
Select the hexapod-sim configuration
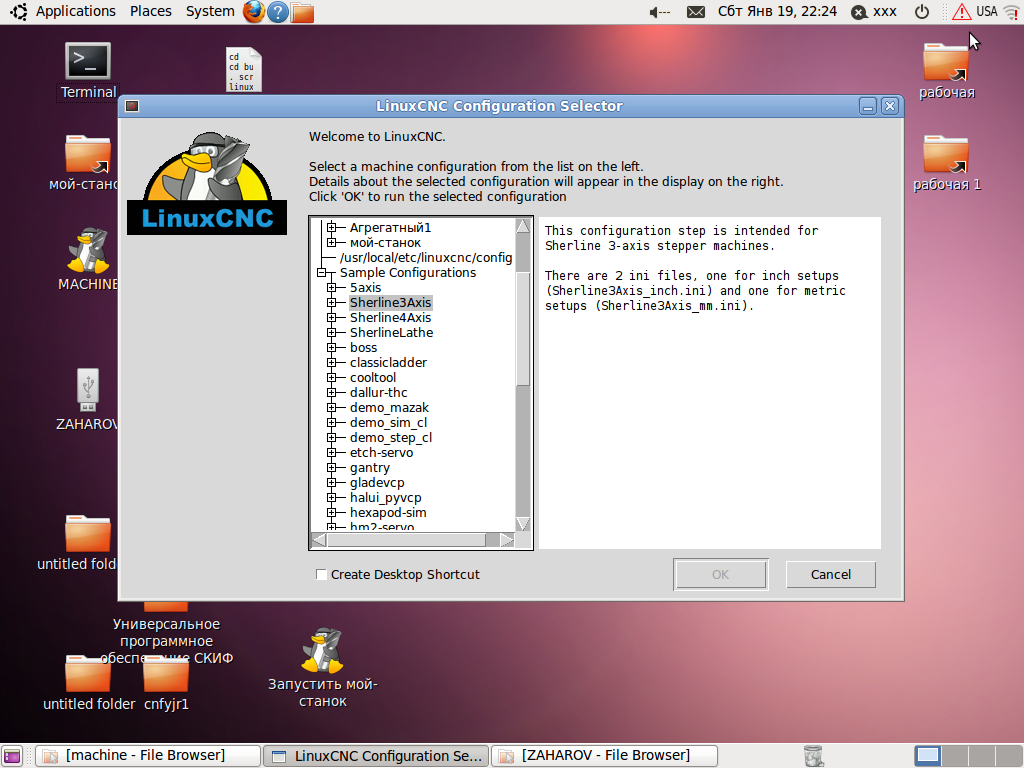point(388,513)
